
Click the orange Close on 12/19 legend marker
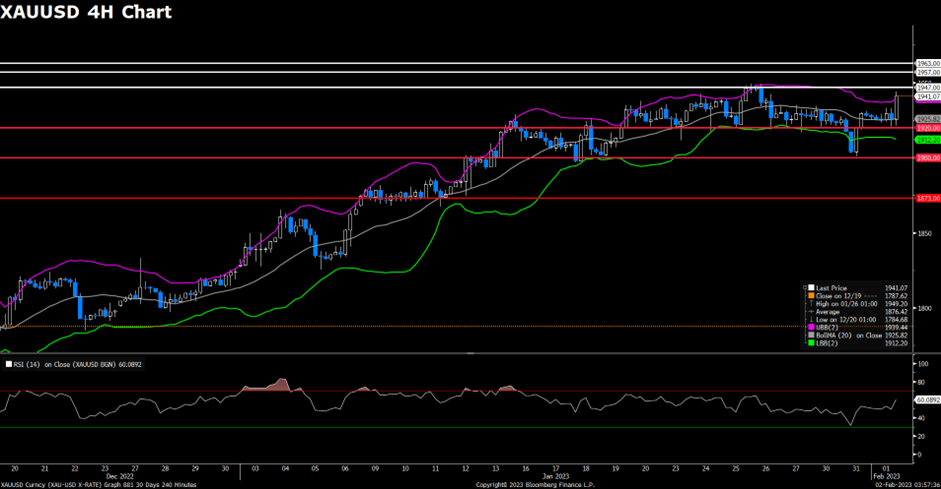(811, 295)
